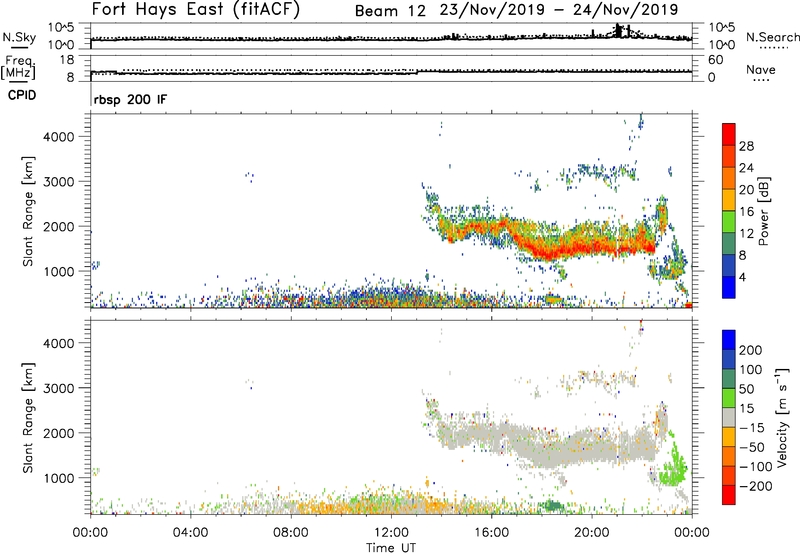Click the 'Power [dB]' colorbar title

click(763, 212)
